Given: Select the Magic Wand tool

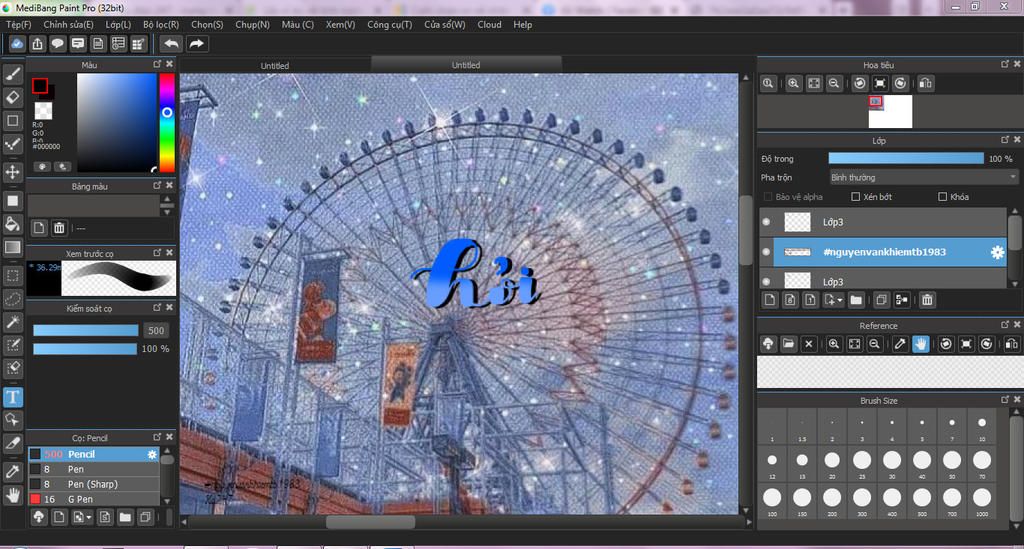Looking at the screenshot, I should click(x=12, y=322).
